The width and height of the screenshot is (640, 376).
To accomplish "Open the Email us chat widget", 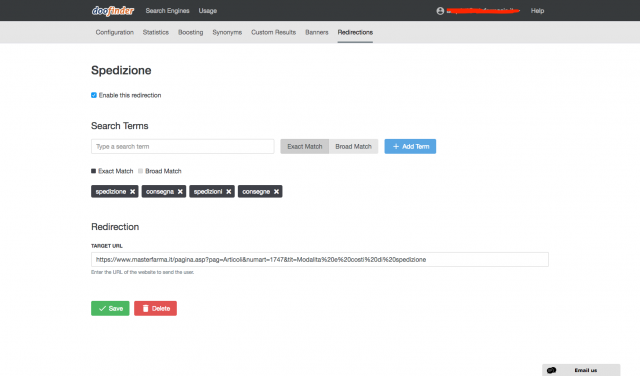I will click(581, 370).
